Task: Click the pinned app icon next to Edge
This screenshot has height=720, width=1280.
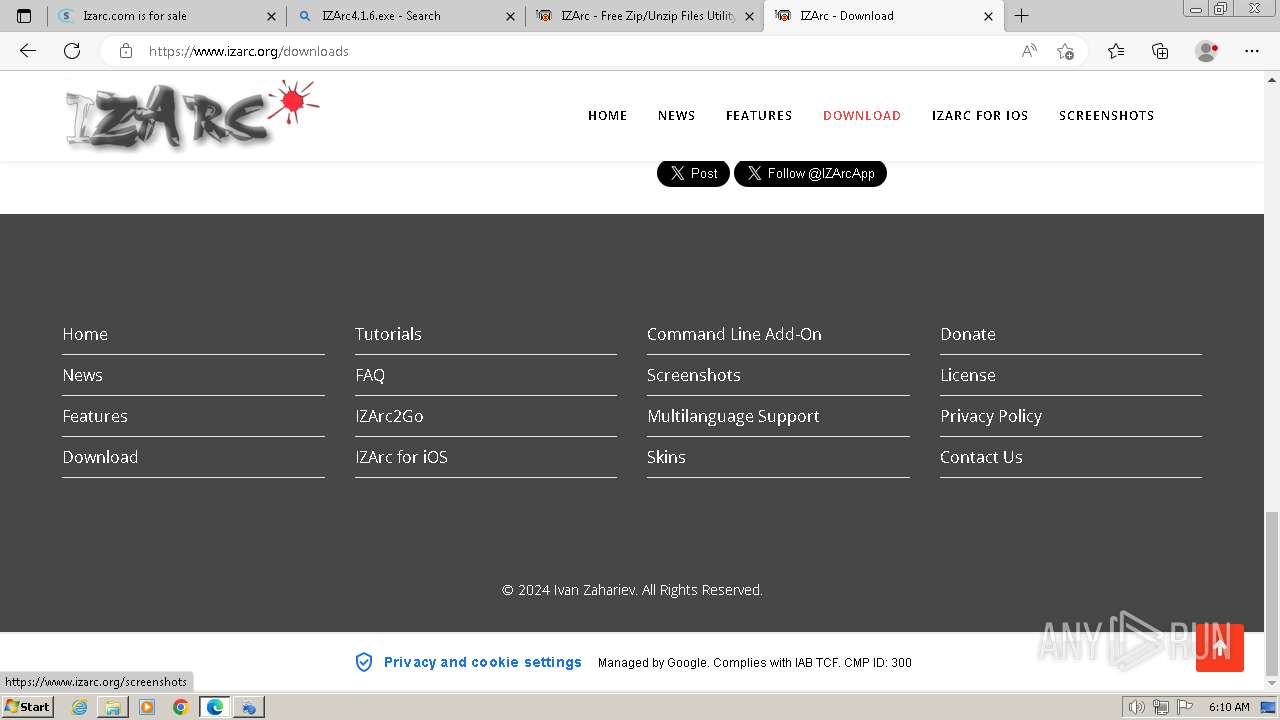Action: coord(249,707)
